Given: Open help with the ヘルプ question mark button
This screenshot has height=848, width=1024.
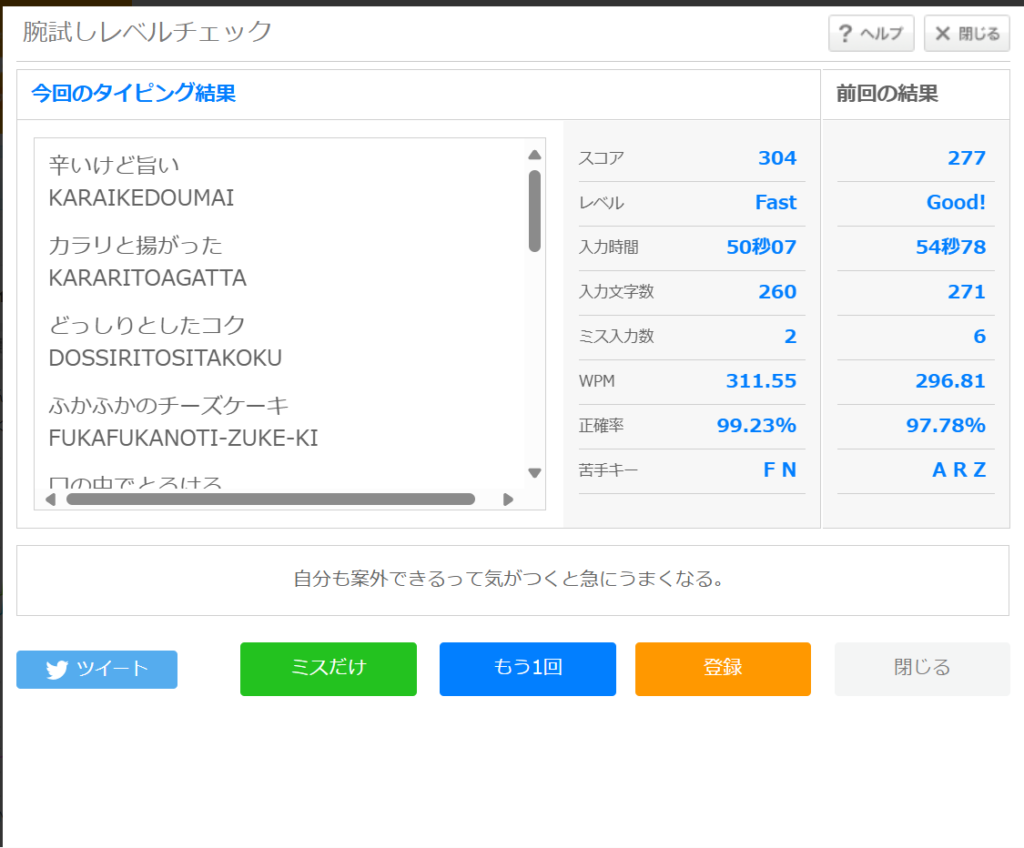Looking at the screenshot, I should click(x=870, y=34).
